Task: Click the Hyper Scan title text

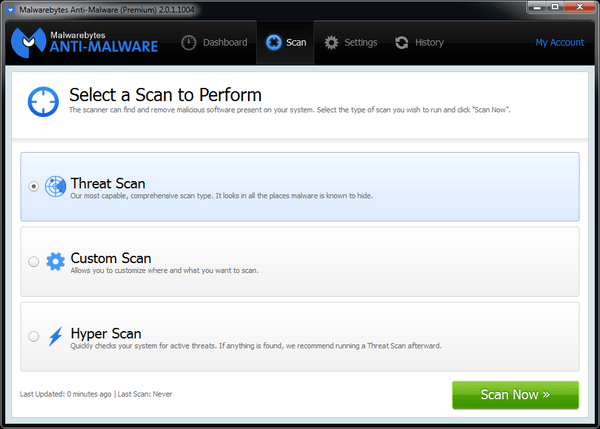Action: [x=106, y=333]
